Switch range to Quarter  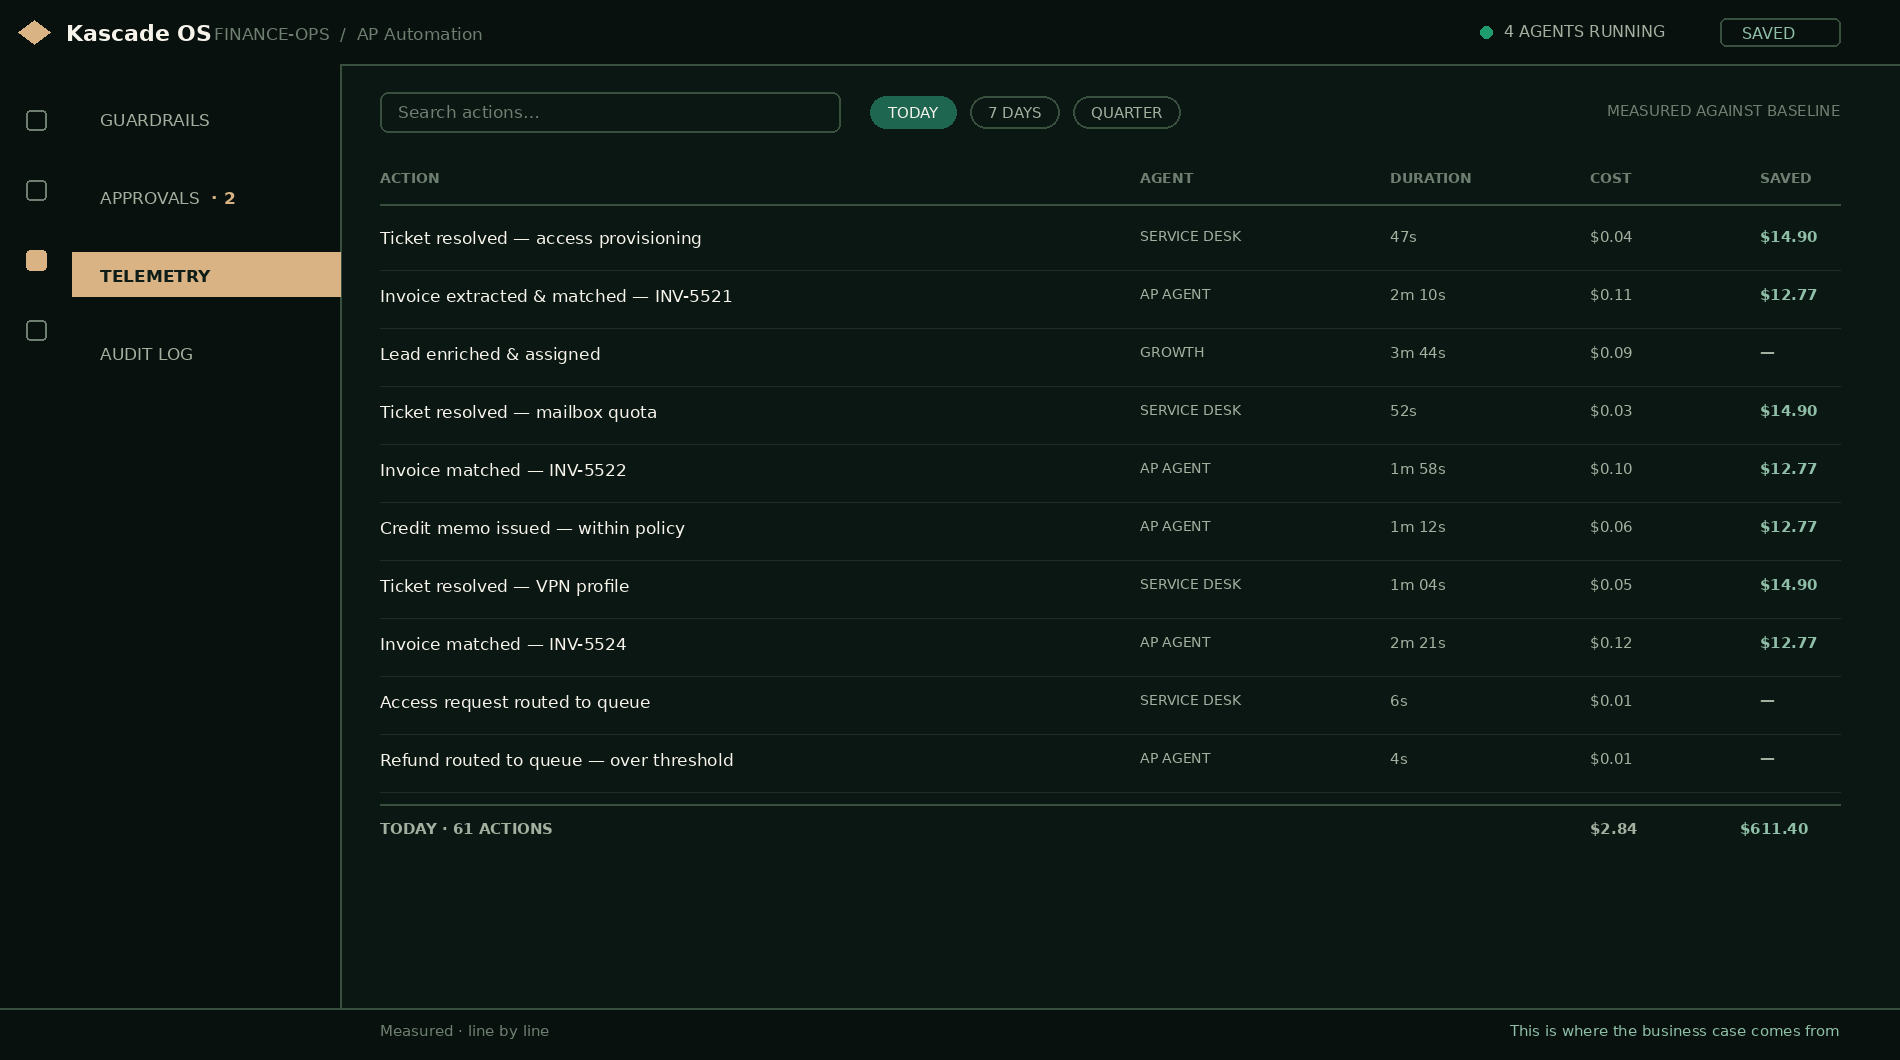point(1127,112)
